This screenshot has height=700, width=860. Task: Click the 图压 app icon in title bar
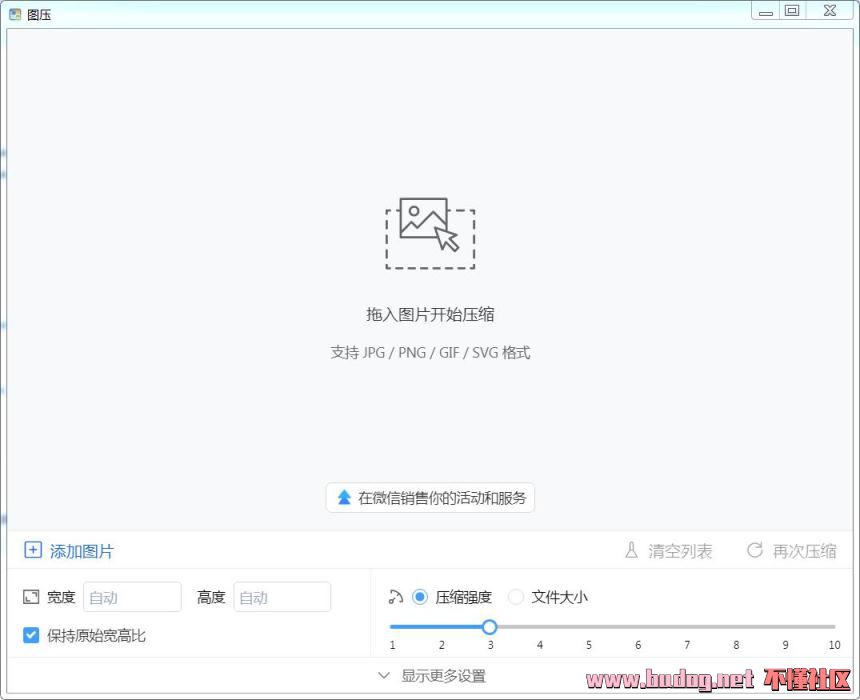[15, 14]
